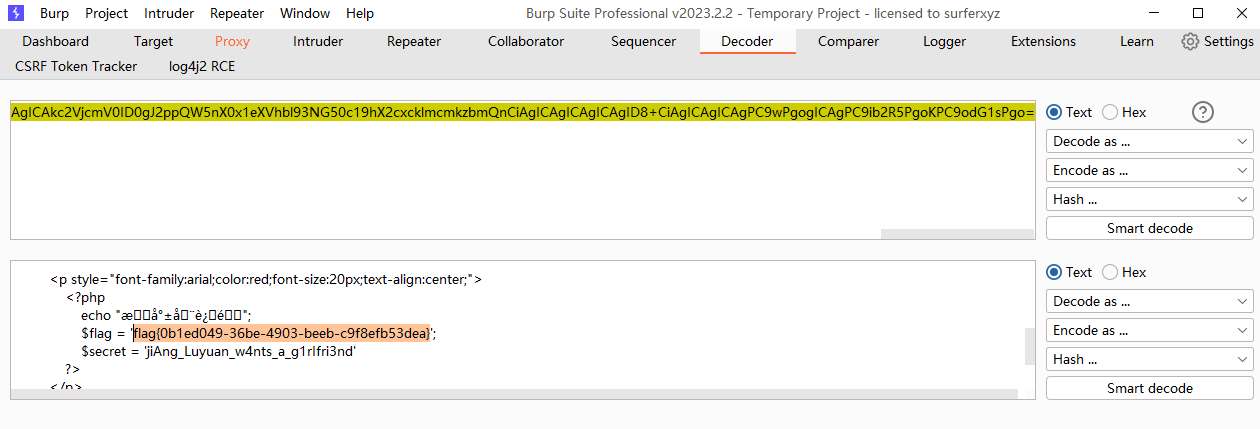Maximize the Burp Suite window
Screen dimensions: 1260x429
1198,13
